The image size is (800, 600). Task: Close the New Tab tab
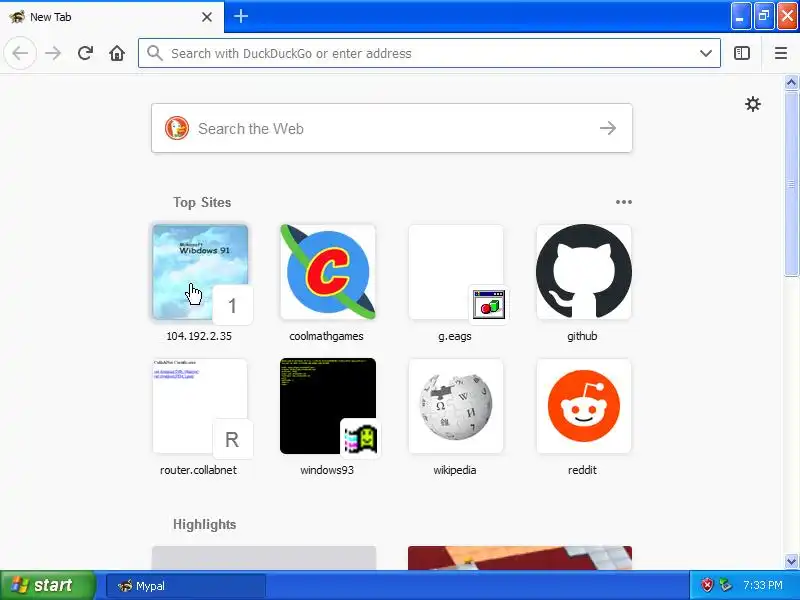(207, 17)
